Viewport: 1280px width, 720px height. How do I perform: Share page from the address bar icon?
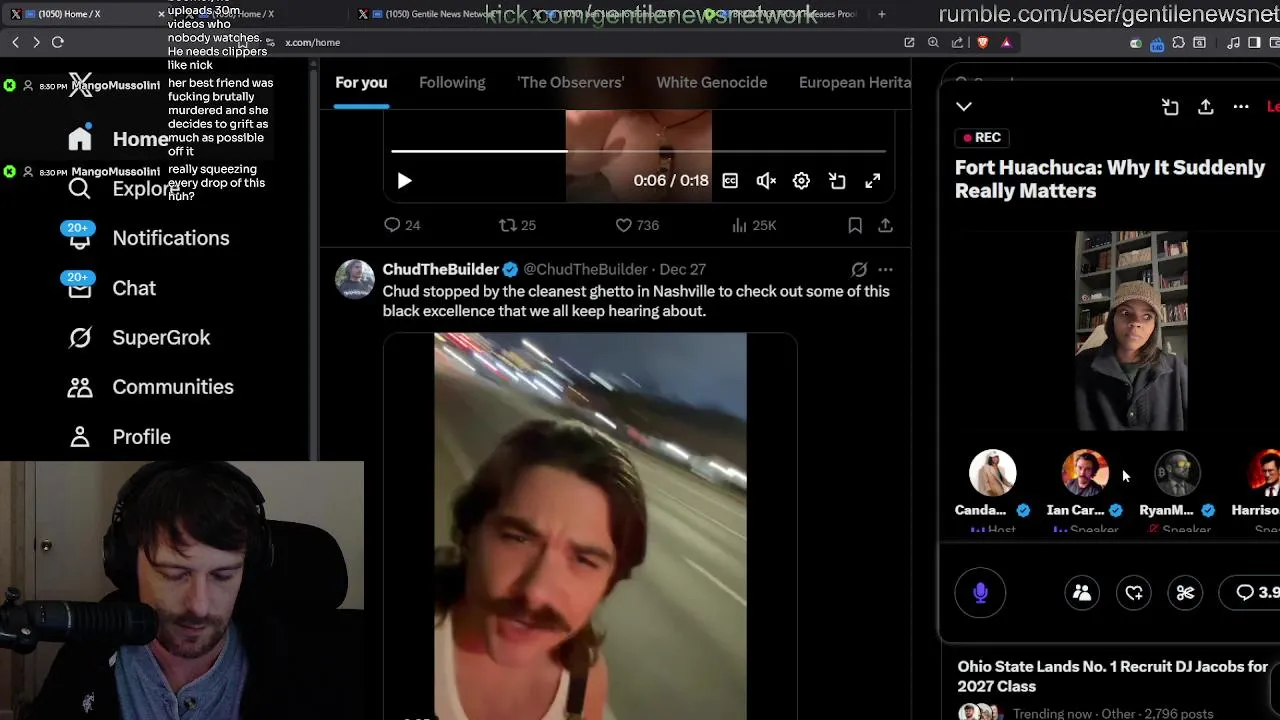957,42
